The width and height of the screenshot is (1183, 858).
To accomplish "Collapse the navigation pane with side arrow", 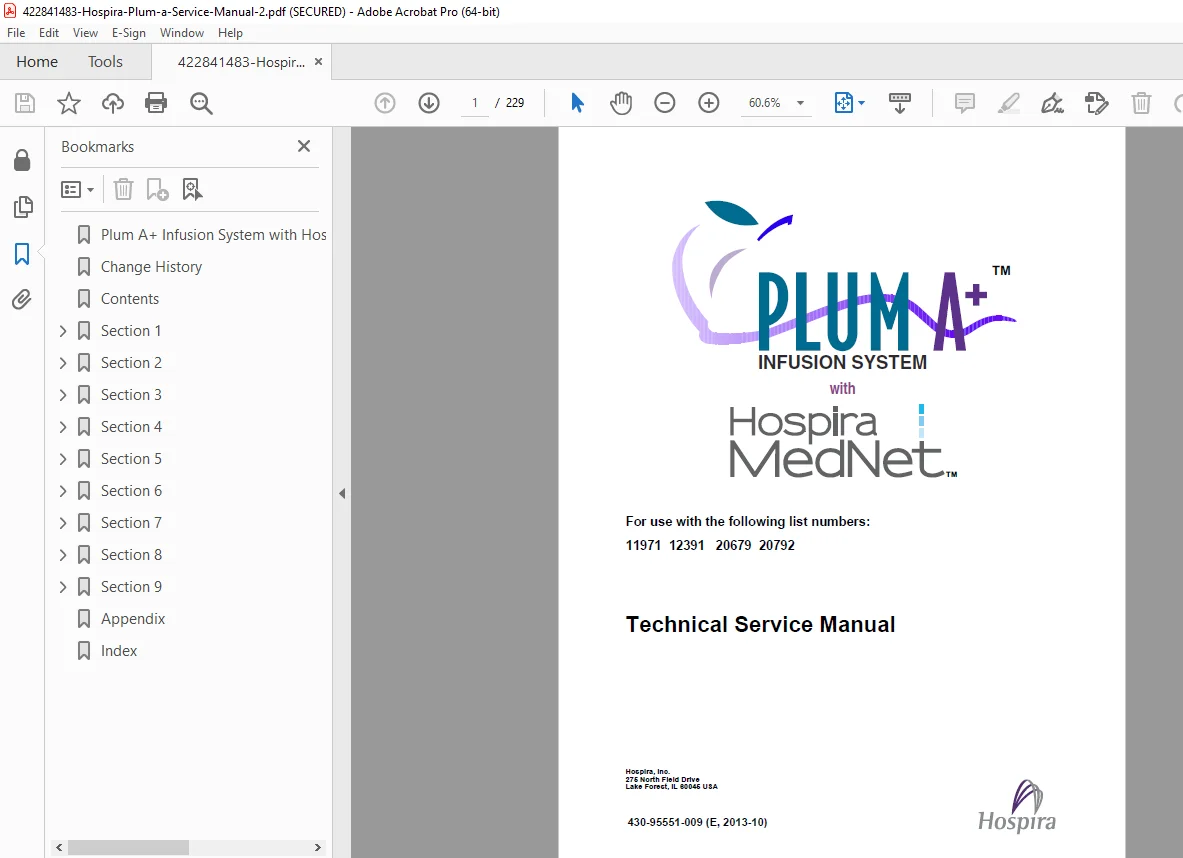I will click(x=342, y=494).
